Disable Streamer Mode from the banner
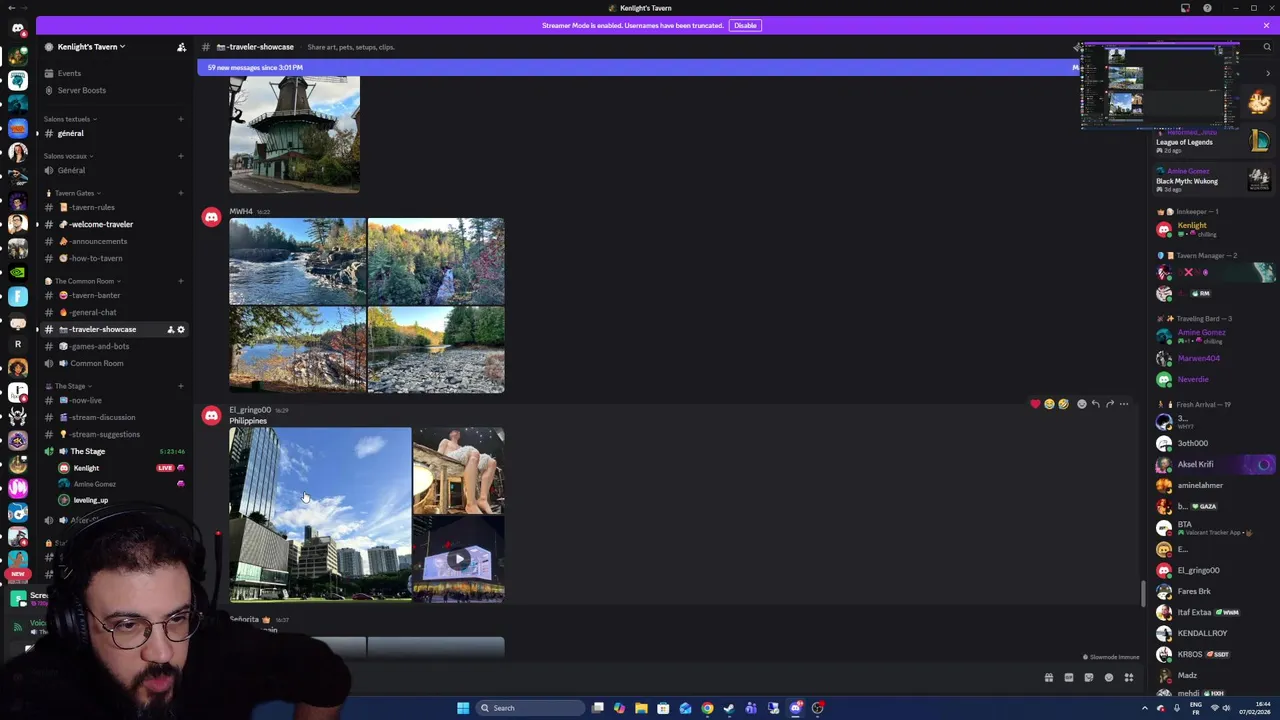 [x=745, y=25]
